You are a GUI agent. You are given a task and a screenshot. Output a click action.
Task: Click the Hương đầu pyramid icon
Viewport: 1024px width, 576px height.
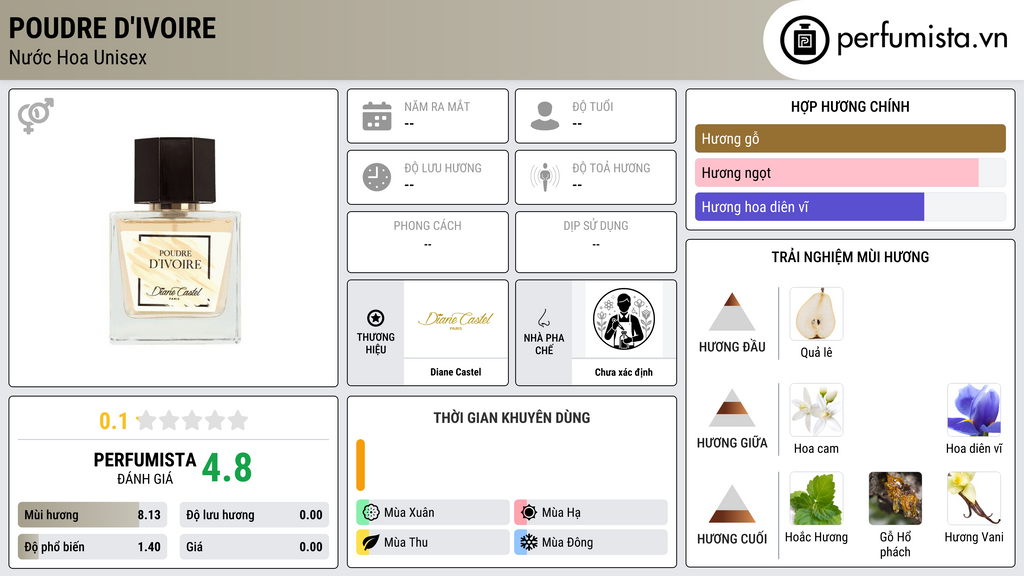point(732,312)
